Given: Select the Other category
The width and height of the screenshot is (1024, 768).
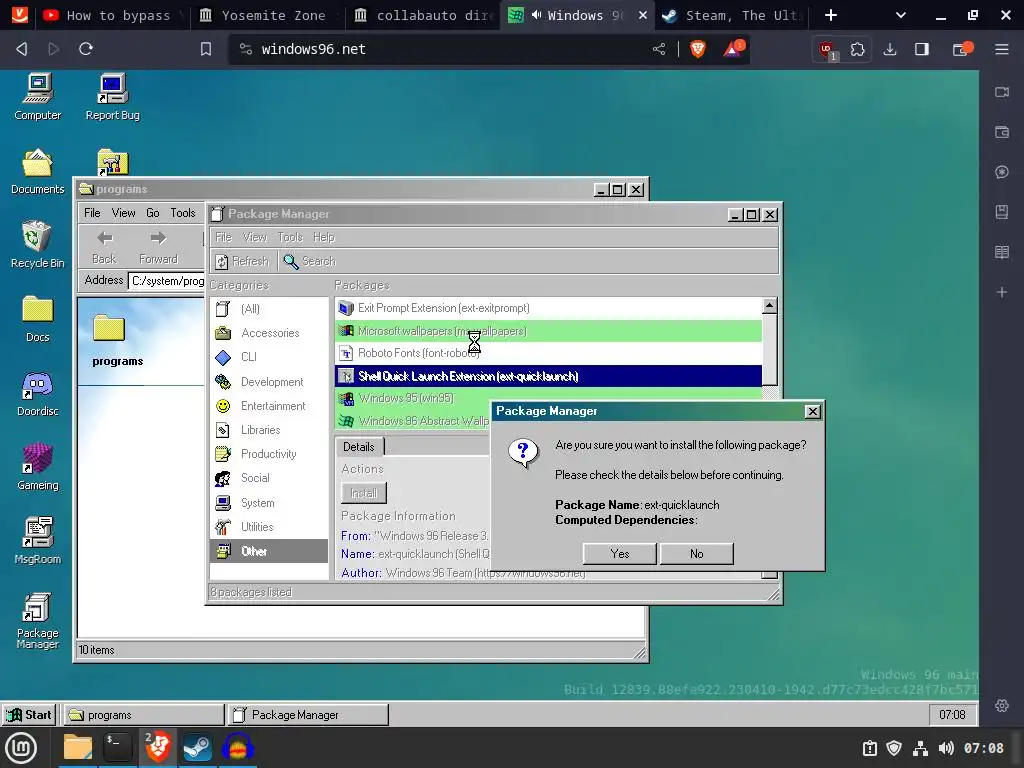Looking at the screenshot, I should coord(268,551).
